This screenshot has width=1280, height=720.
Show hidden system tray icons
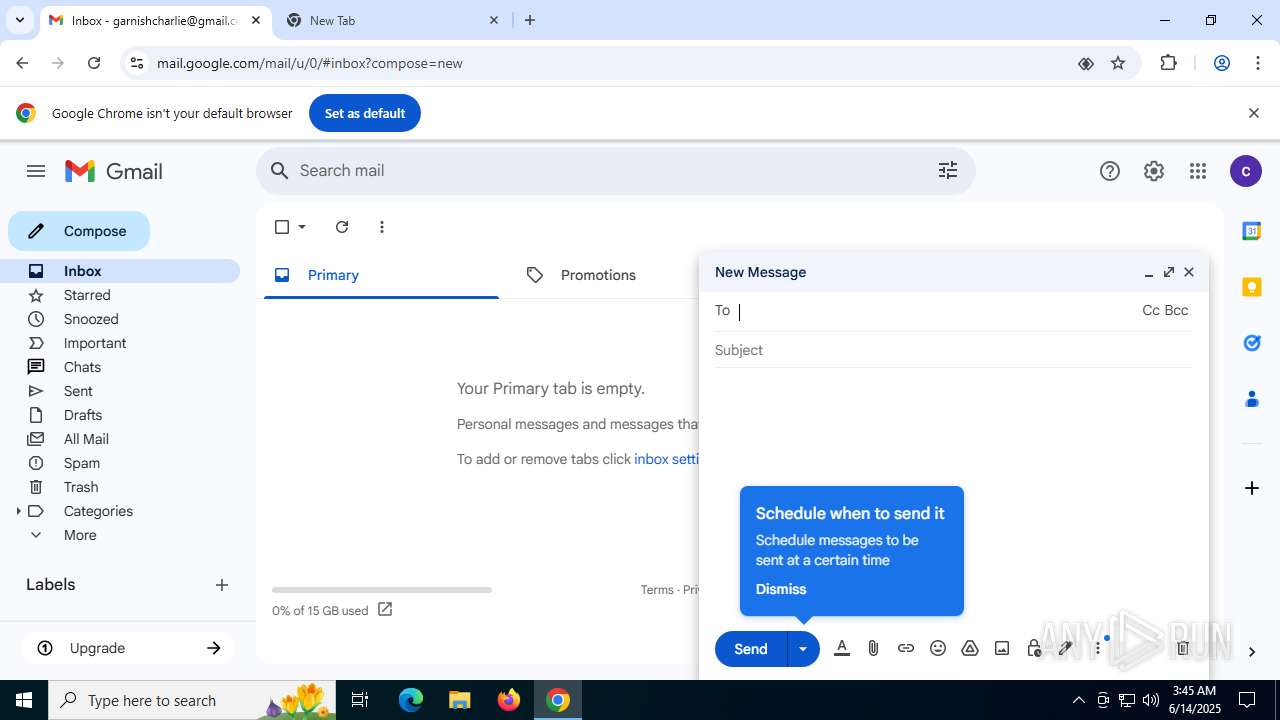point(1078,700)
